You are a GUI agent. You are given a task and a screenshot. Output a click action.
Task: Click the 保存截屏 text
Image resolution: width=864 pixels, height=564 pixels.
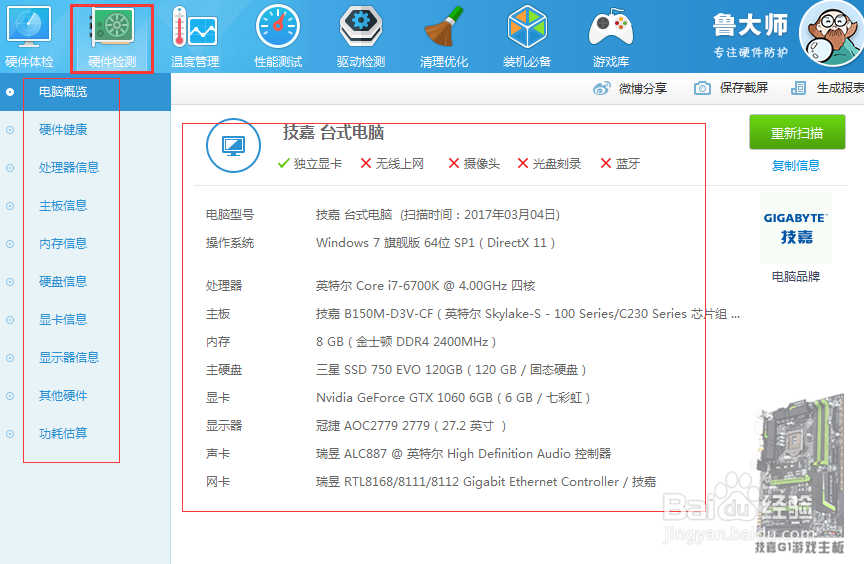tap(743, 88)
